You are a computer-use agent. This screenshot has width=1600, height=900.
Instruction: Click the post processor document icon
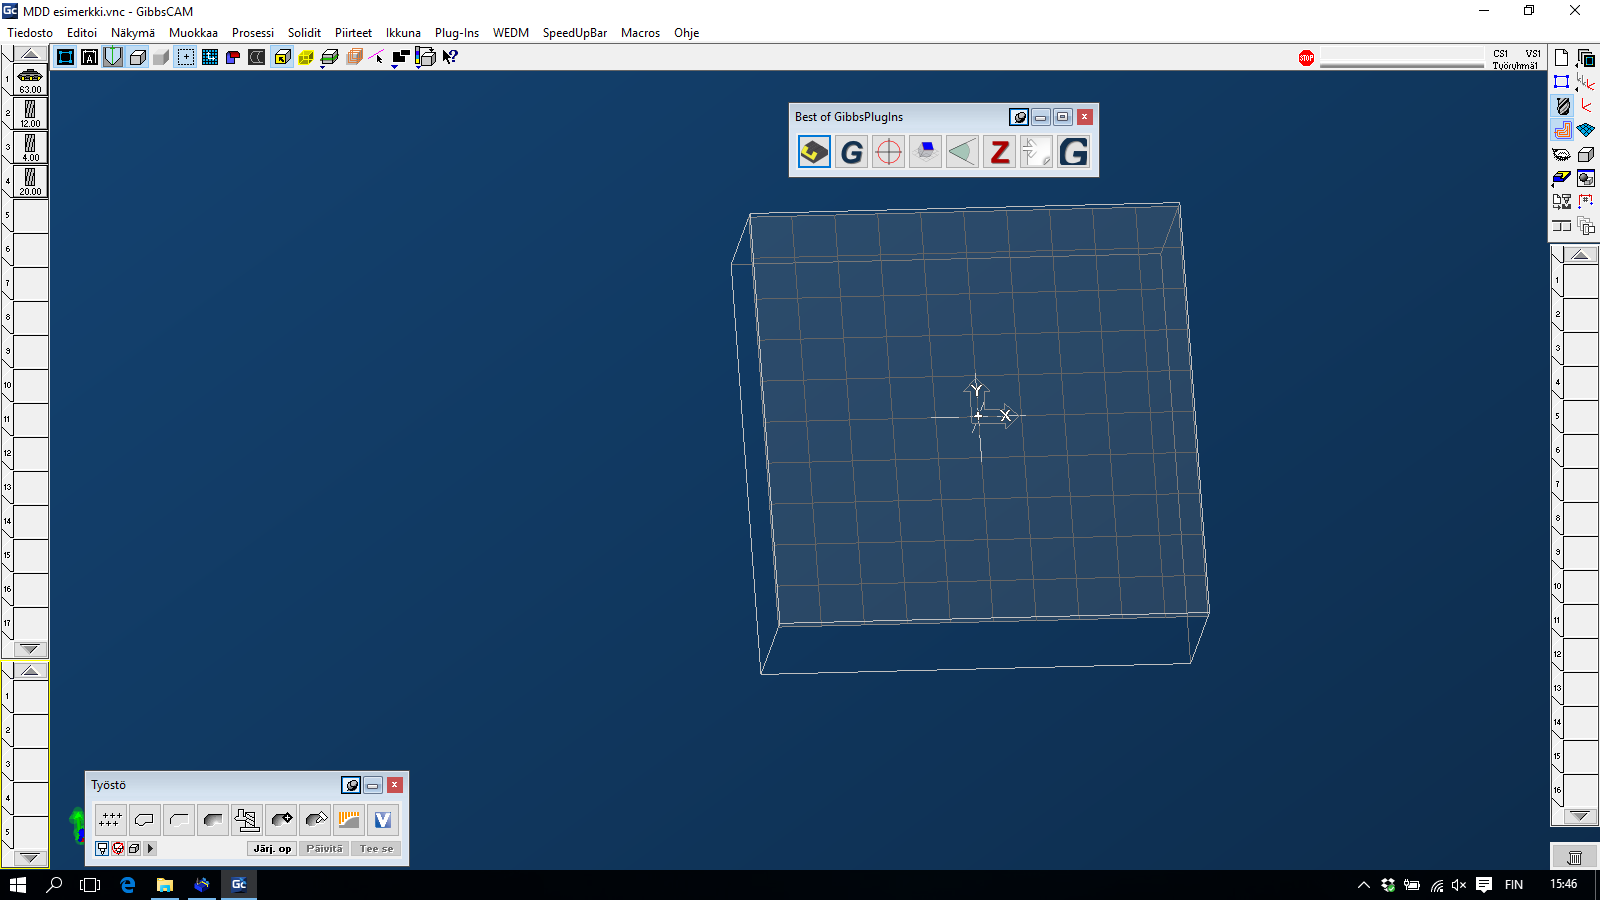pyautogui.click(x=1561, y=202)
